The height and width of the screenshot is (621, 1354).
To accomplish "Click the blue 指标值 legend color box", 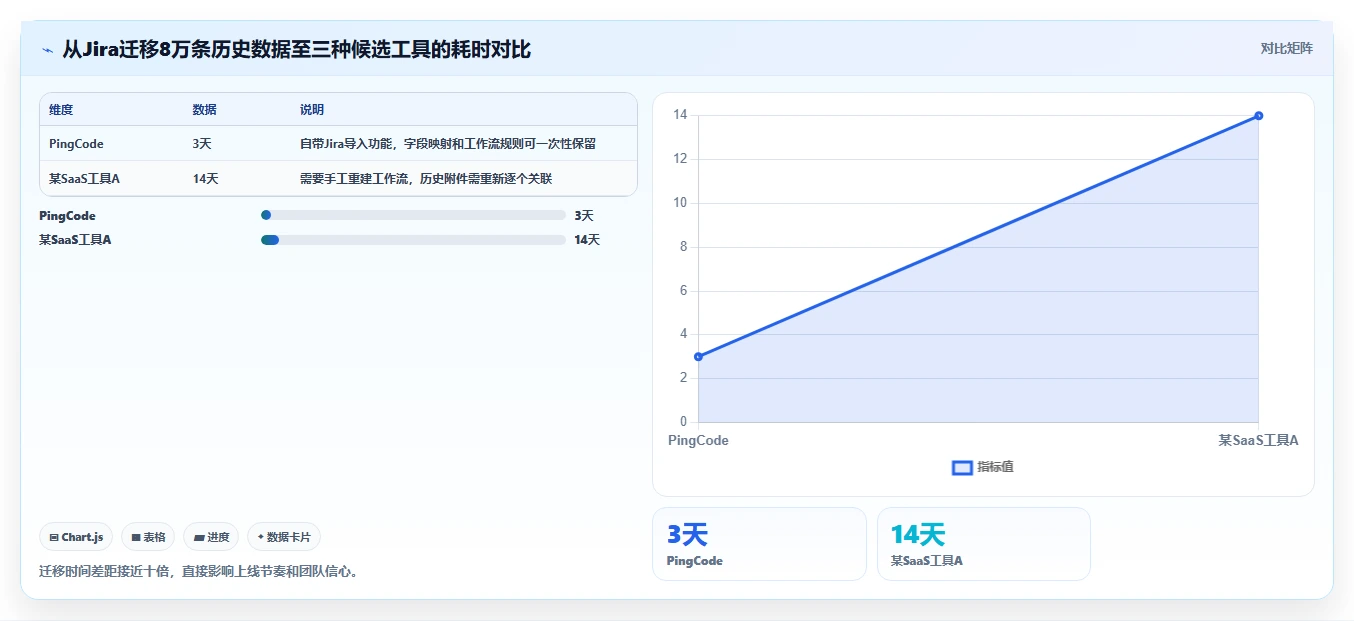I will pyautogui.click(x=962, y=467).
